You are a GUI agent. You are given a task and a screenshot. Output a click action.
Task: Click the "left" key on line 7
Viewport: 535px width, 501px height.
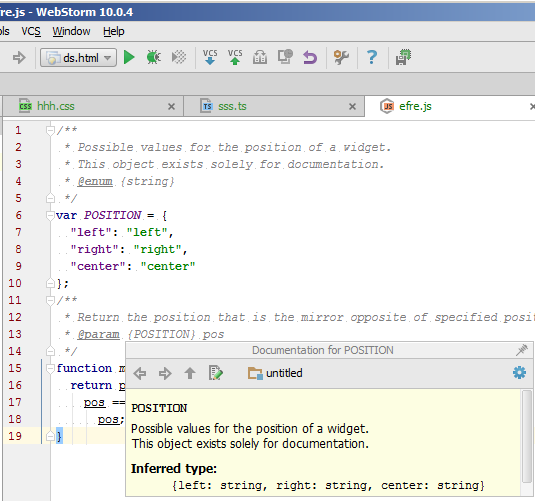point(91,232)
